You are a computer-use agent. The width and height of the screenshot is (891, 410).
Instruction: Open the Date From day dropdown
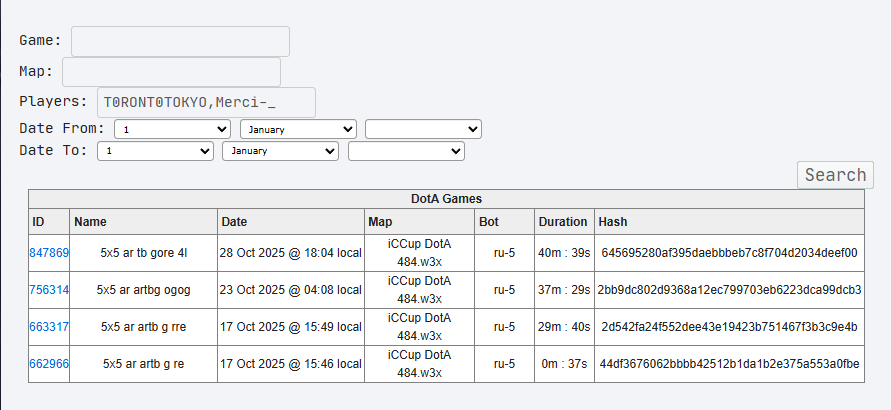pos(173,129)
